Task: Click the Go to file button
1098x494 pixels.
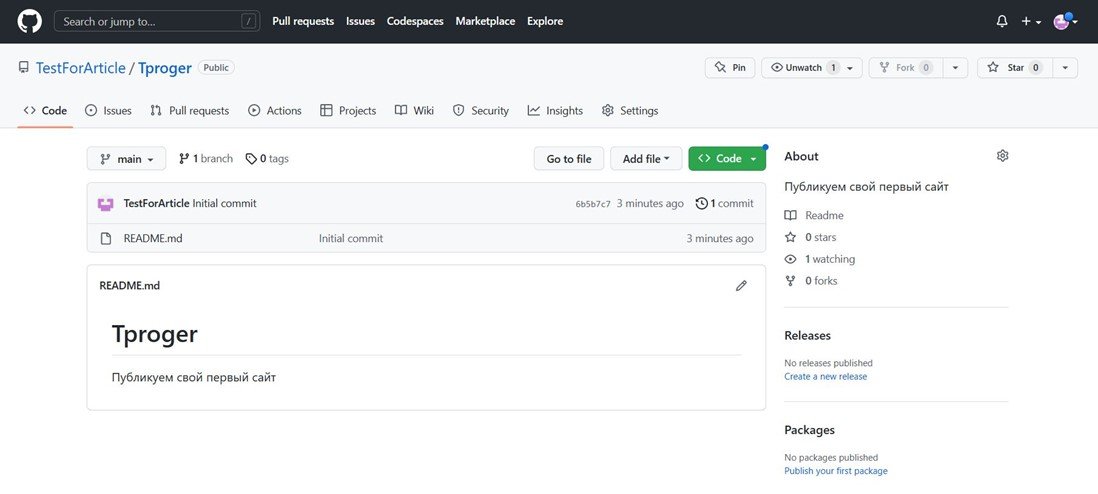Action: pyautogui.click(x=569, y=159)
